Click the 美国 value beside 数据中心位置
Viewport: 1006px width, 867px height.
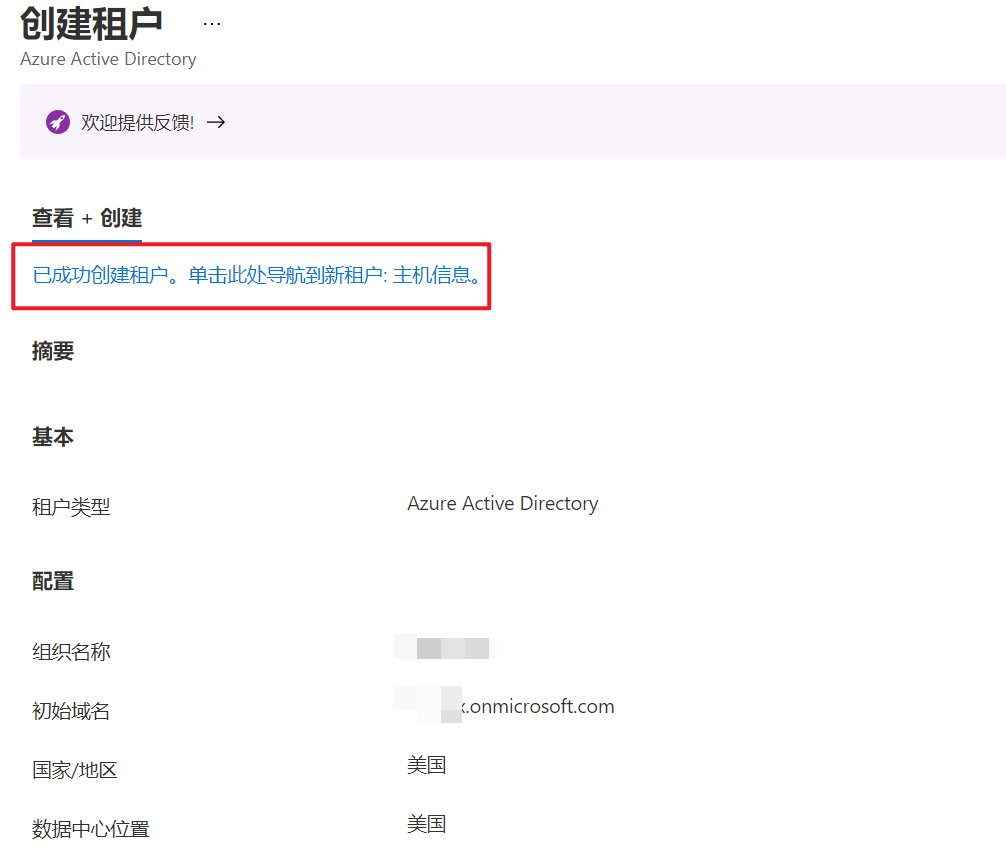click(426, 824)
